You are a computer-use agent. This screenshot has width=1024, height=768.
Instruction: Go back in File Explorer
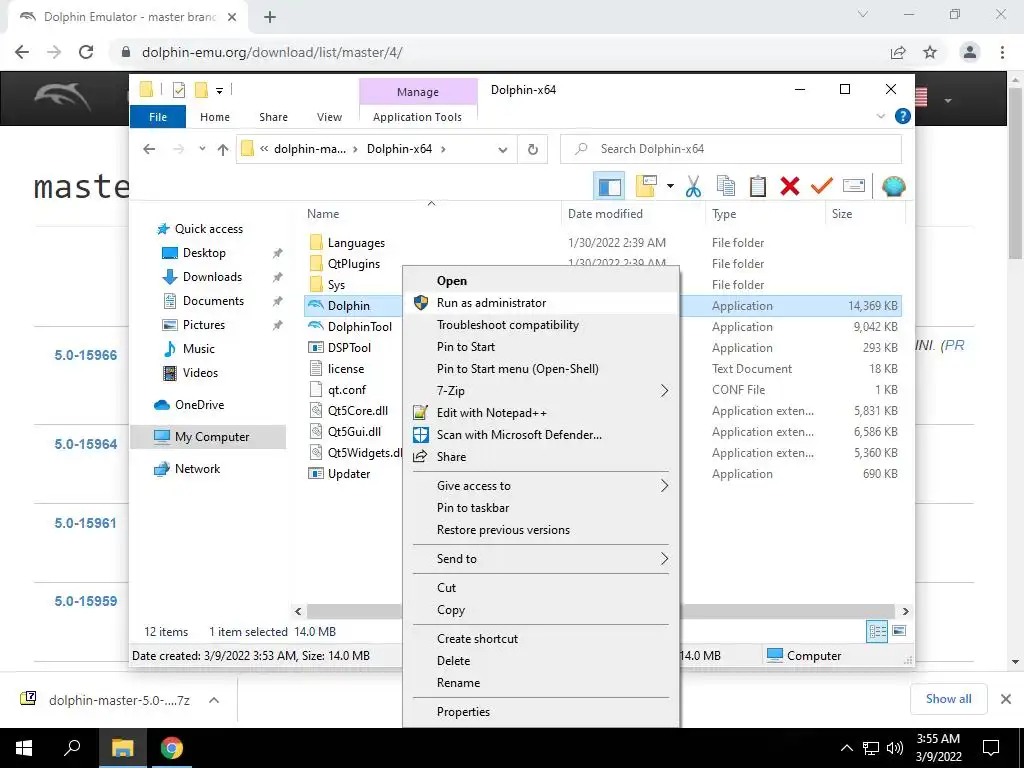[149, 150]
